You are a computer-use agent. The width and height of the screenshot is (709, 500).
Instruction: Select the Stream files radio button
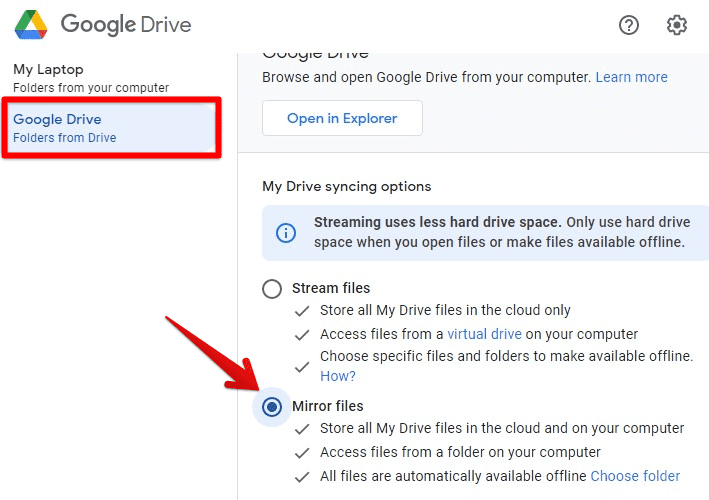click(x=272, y=288)
